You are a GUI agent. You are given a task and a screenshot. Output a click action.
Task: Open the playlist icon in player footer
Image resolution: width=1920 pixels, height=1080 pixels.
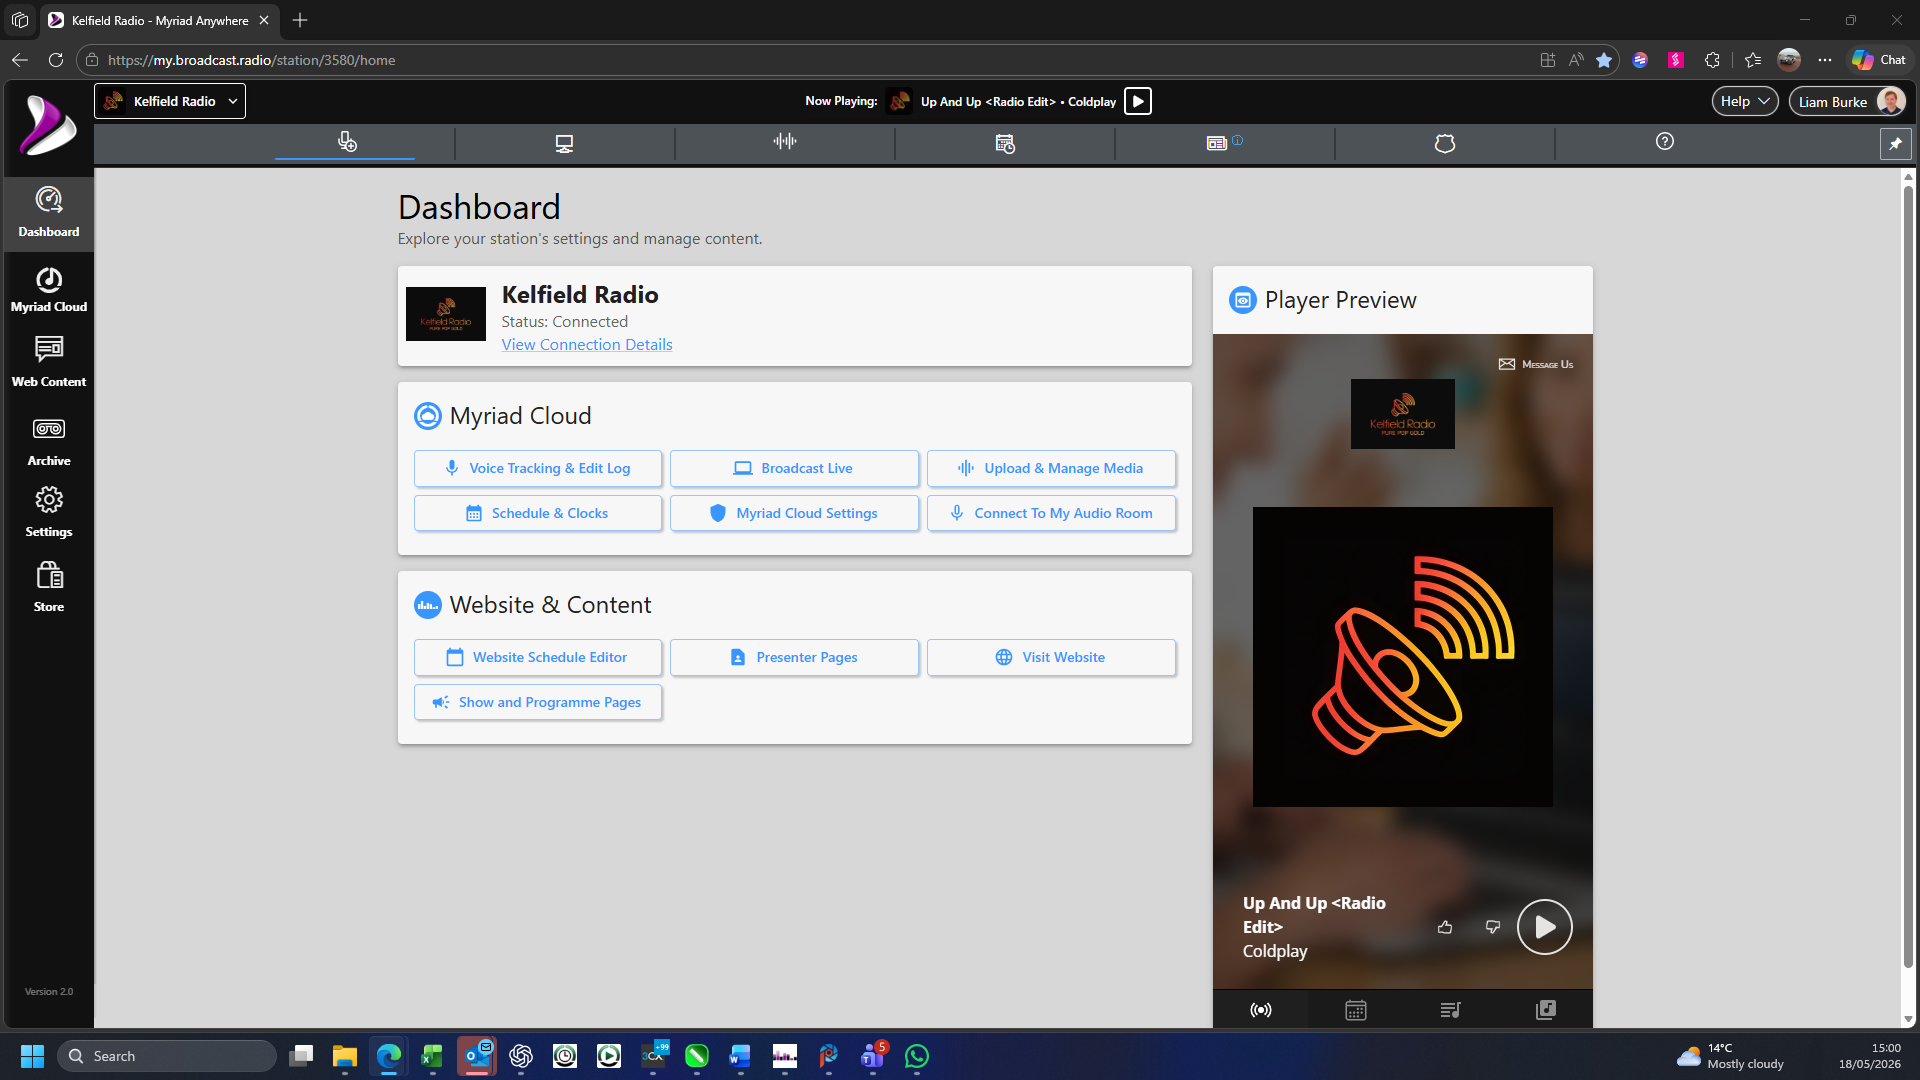[1450, 1010]
